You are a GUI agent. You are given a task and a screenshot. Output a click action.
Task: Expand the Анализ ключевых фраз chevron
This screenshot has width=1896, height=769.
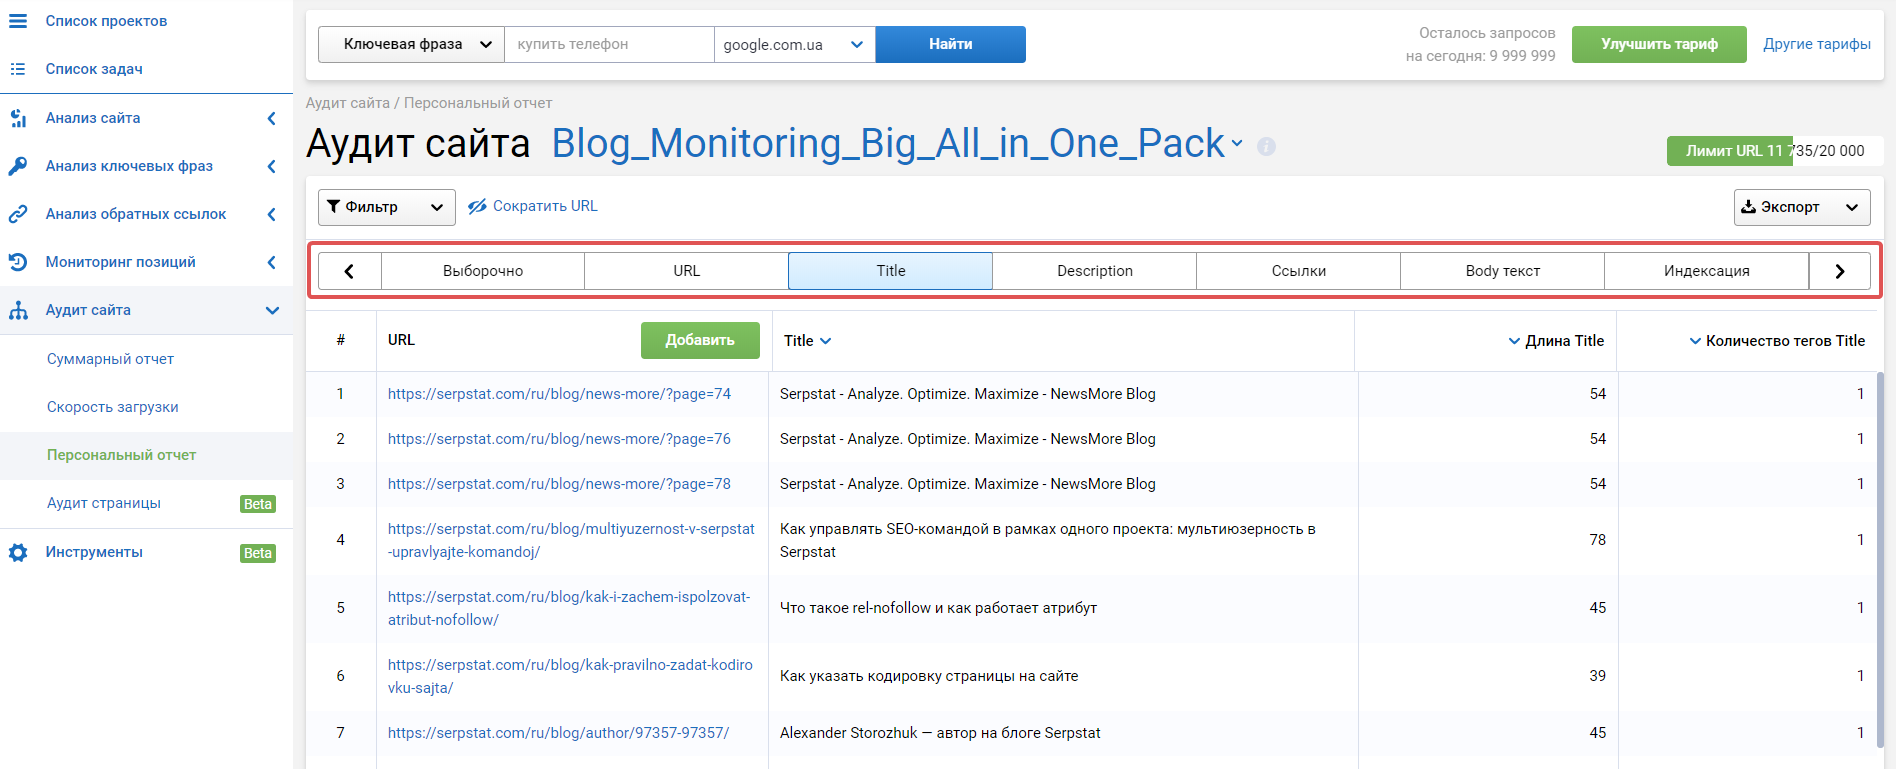tap(271, 166)
